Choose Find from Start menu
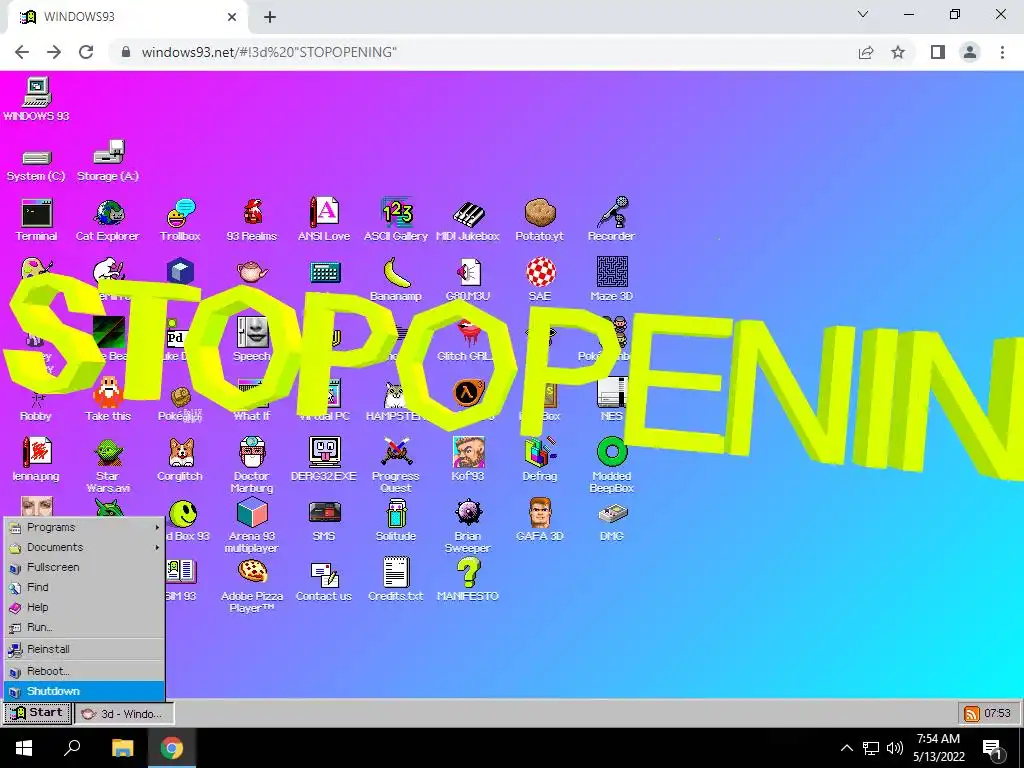This screenshot has width=1024, height=768. [x=84, y=587]
